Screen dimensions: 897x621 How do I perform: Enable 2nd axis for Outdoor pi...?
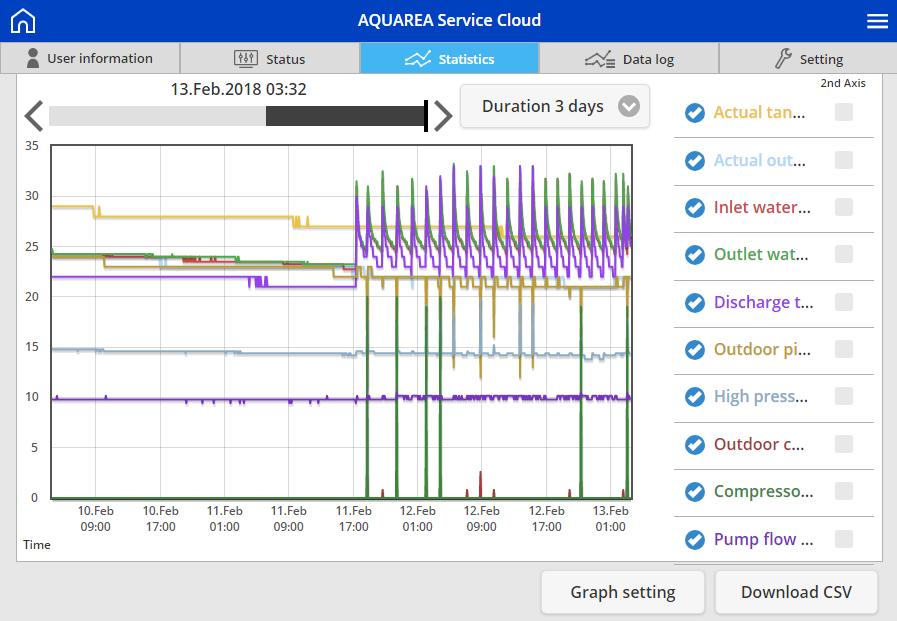pyautogui.click(x=844, y=349)
